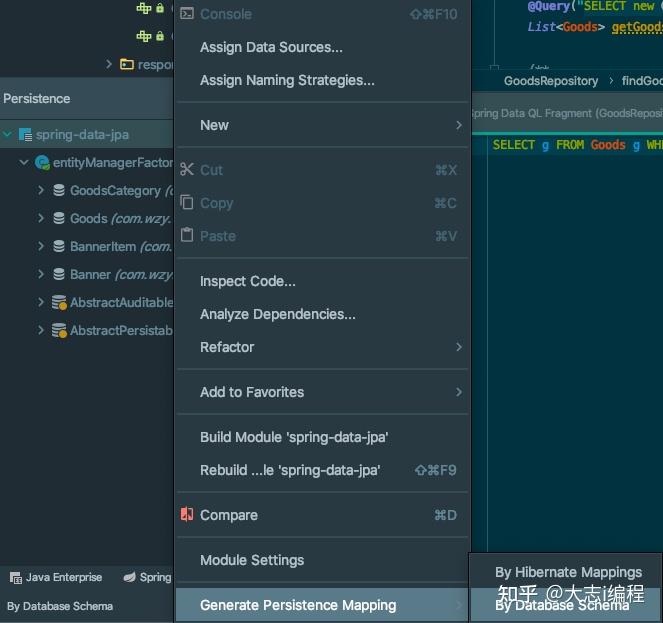Click the GoodsCategory entity icon
The image size is (663, 623).
59,190
